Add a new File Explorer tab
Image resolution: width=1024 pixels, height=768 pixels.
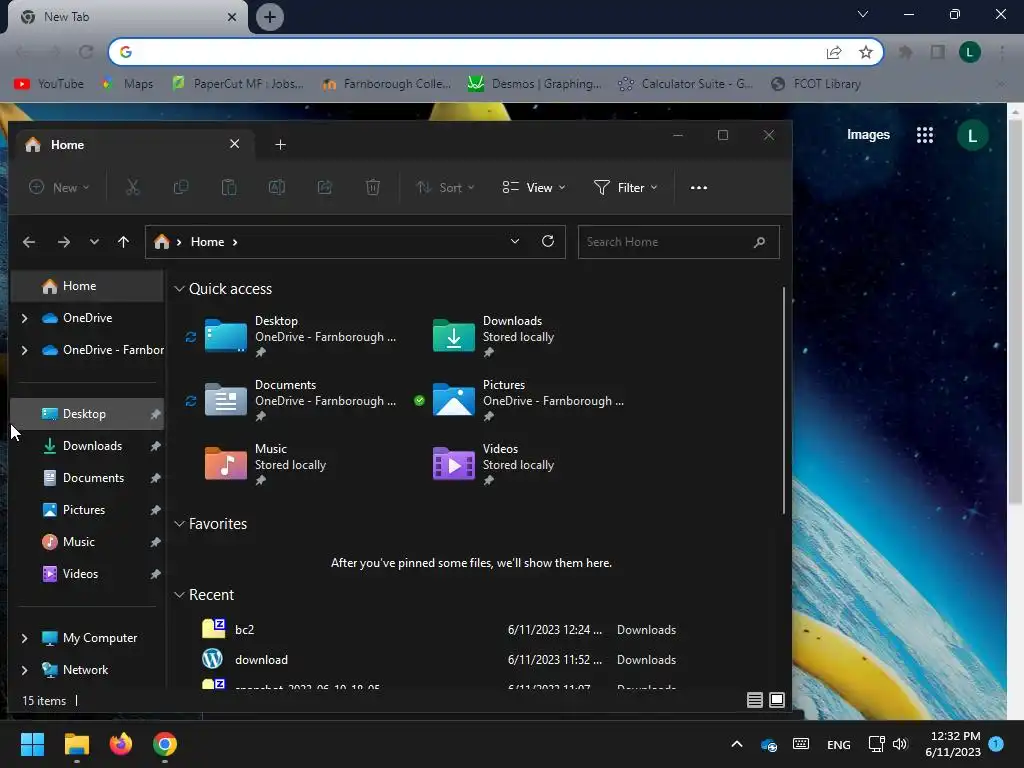280,144
